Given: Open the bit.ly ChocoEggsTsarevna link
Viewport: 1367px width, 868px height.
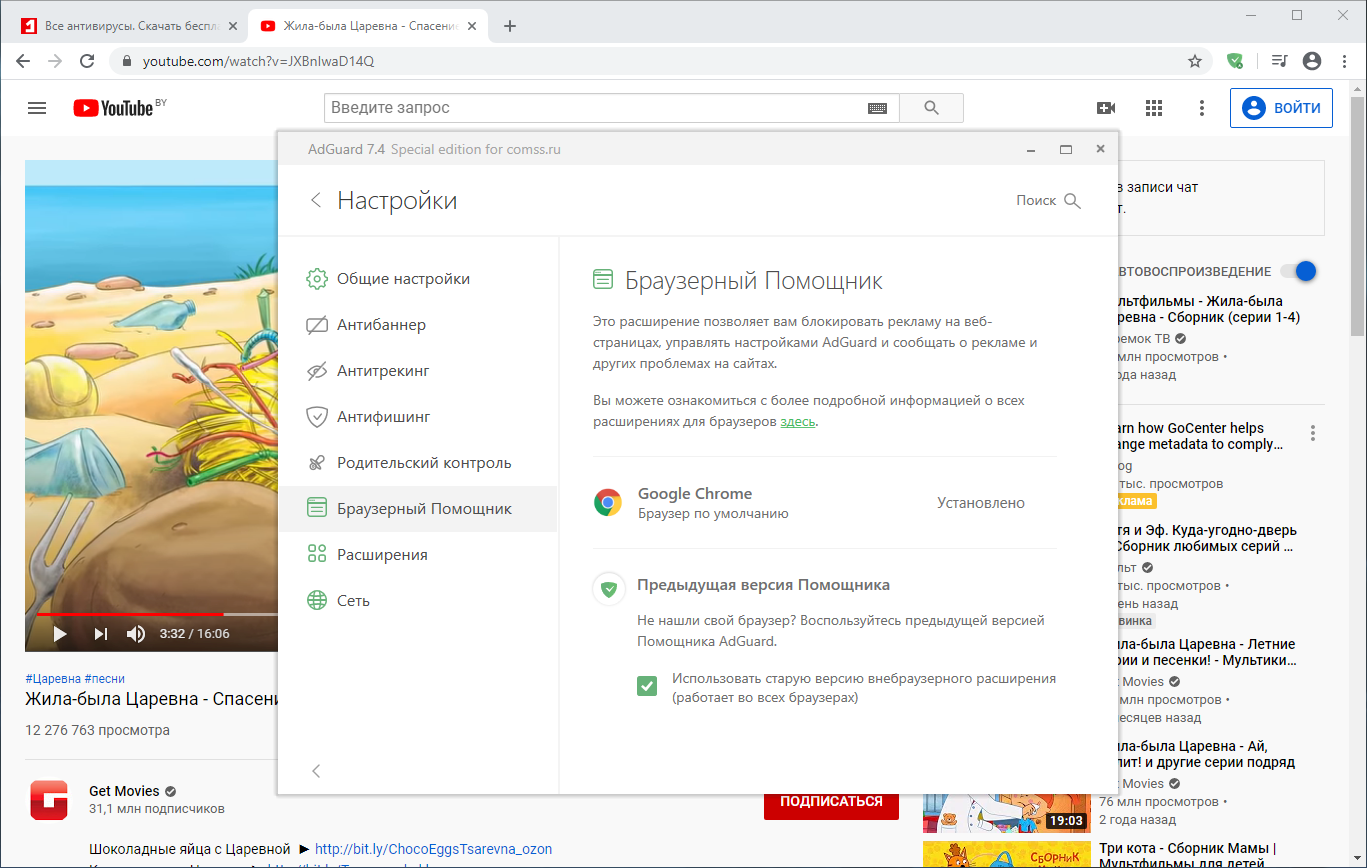Looking at the screenshot, I should pos(433,849).
